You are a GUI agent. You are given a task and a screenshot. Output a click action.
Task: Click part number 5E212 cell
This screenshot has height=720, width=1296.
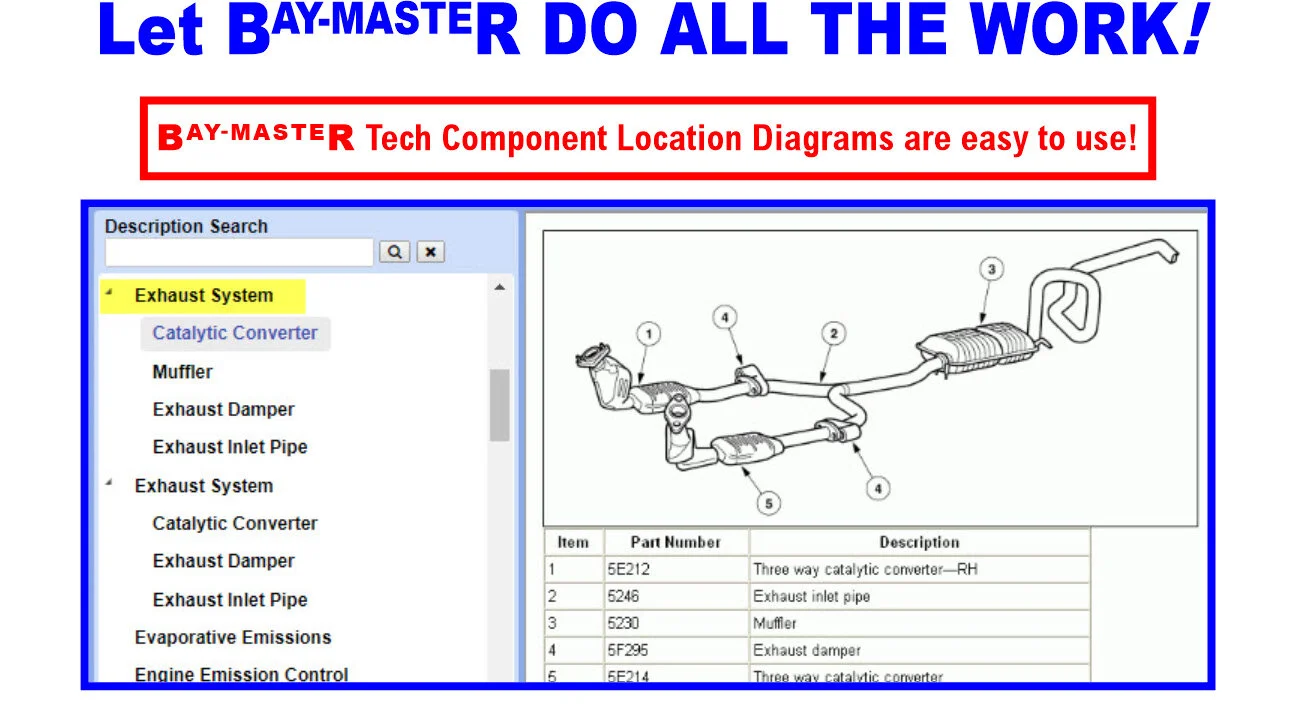tap(676, 570)
